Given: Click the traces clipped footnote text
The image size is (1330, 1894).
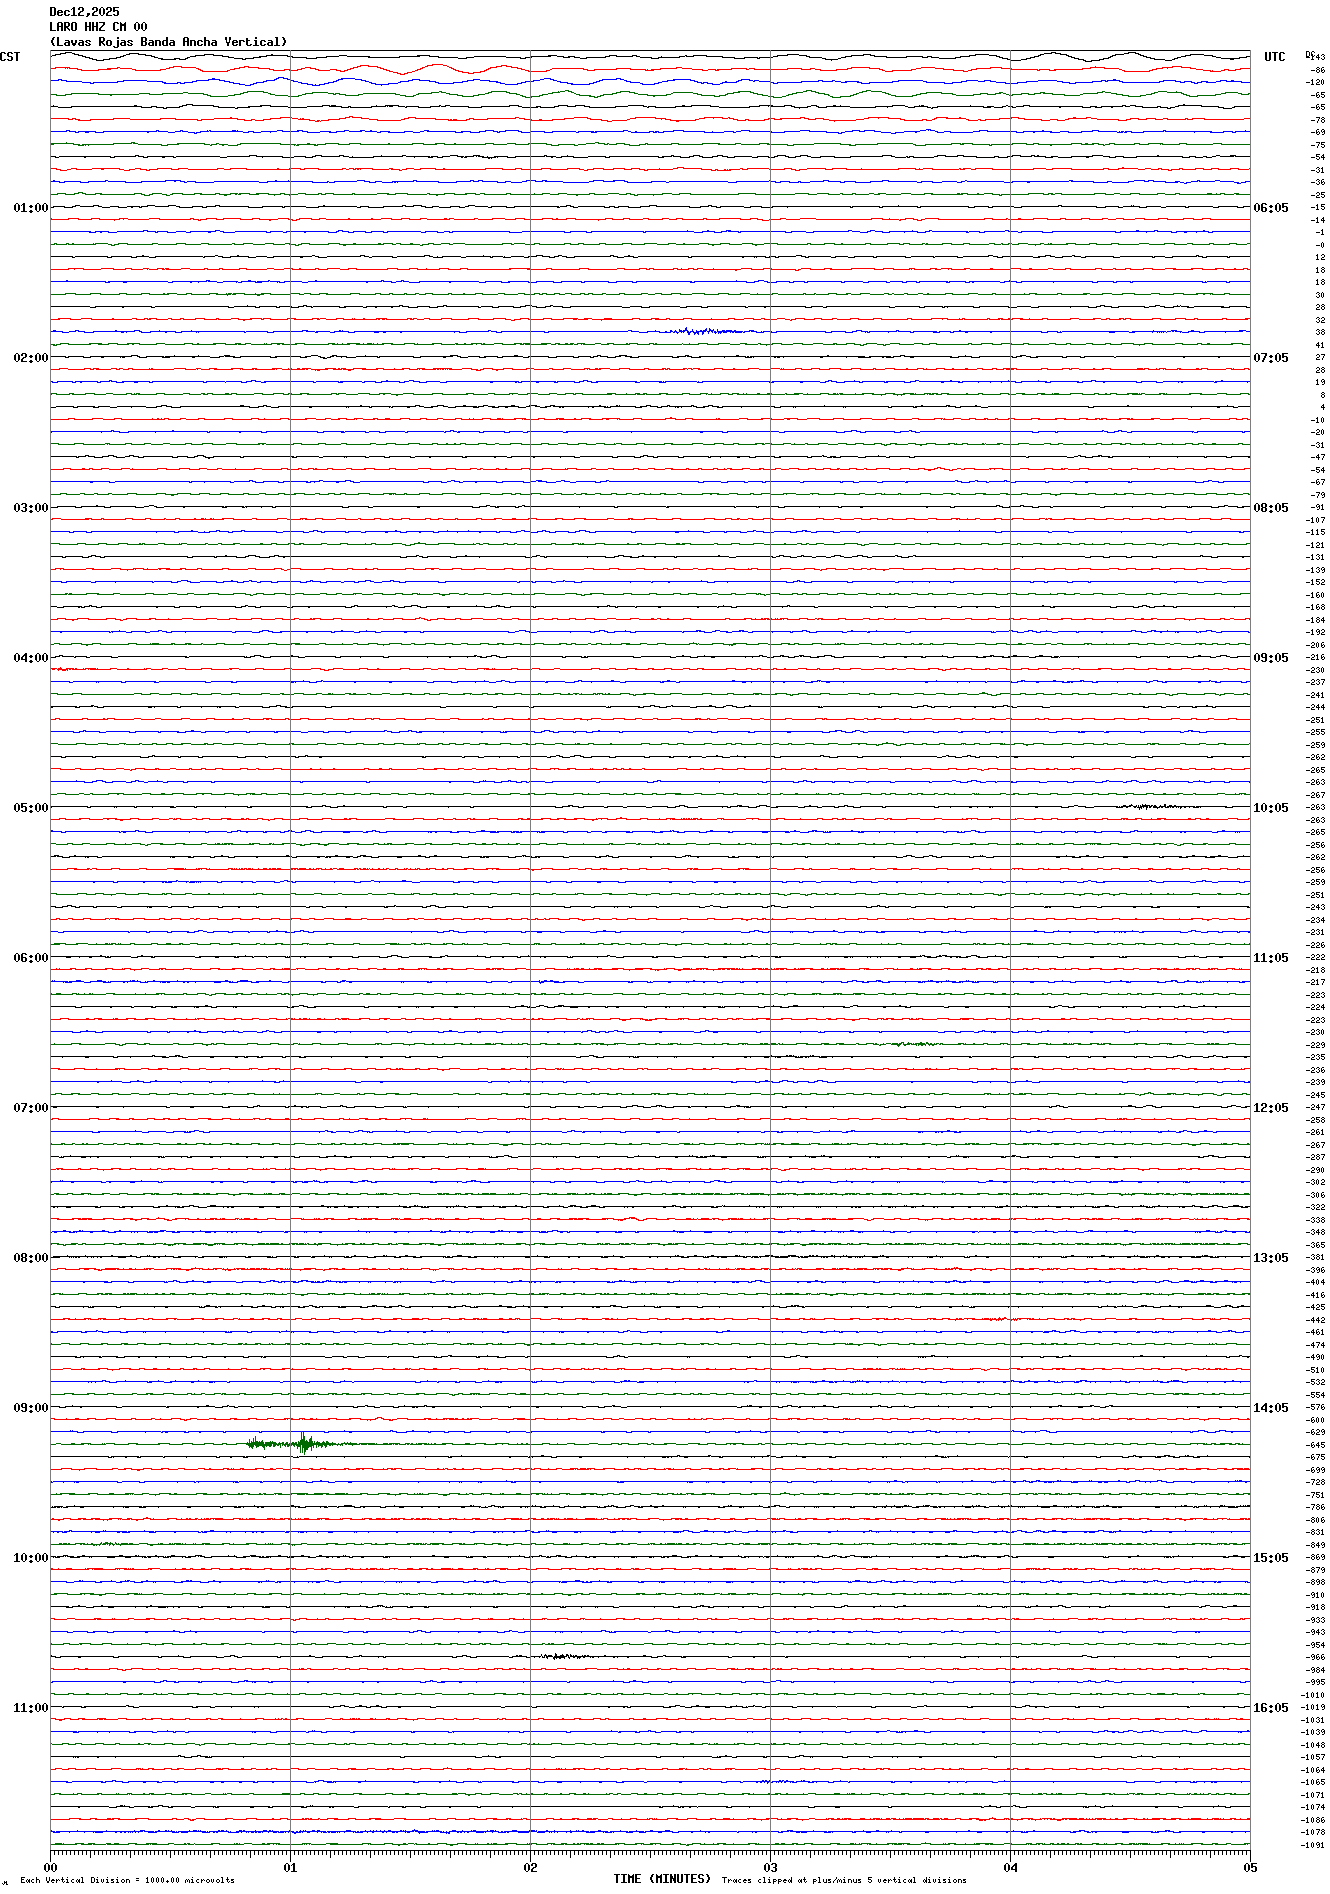Looking at the screenshot, I should pyautogui.click(x=844, y=1880).
